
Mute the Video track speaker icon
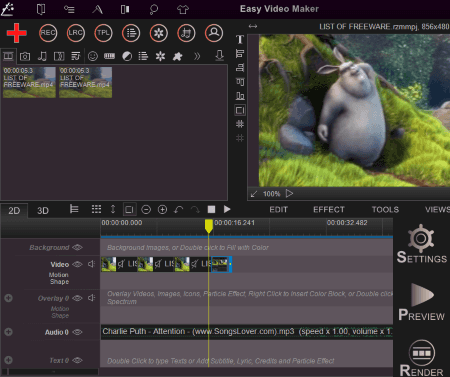(x=92, y=264)
